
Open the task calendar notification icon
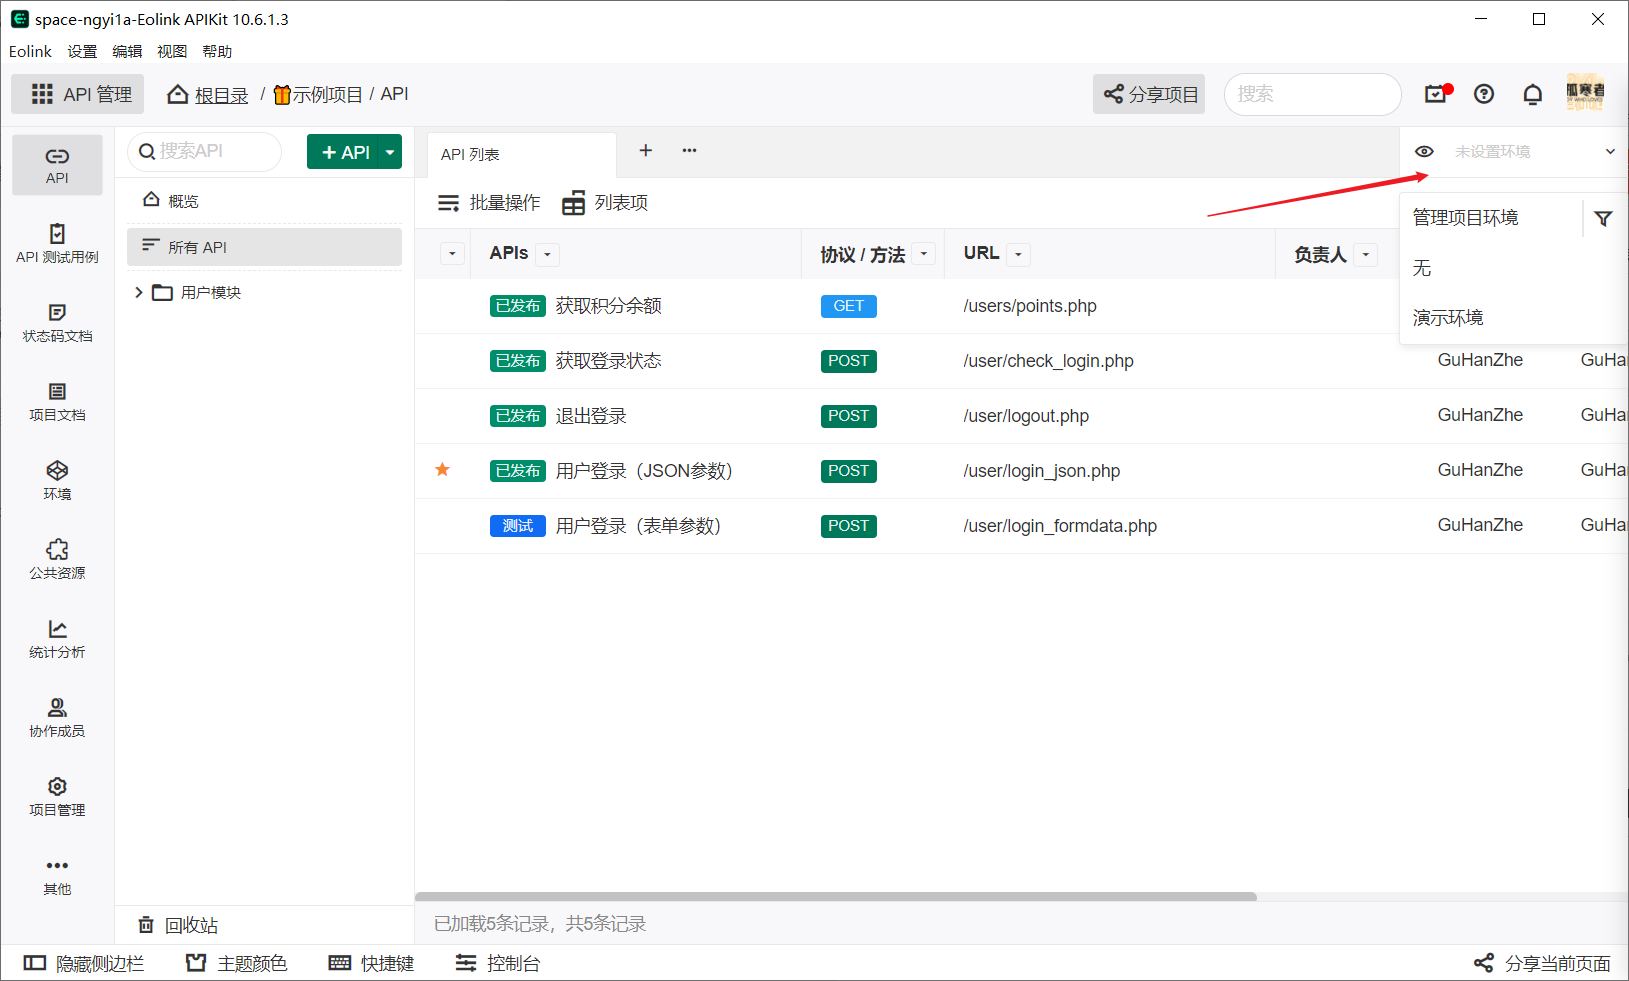[x=1437, y=94]
